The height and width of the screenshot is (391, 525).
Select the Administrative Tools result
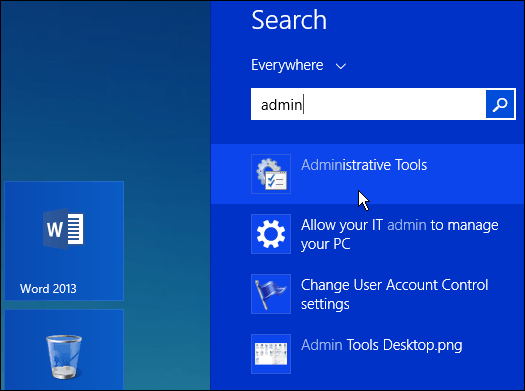coord(367,174)
